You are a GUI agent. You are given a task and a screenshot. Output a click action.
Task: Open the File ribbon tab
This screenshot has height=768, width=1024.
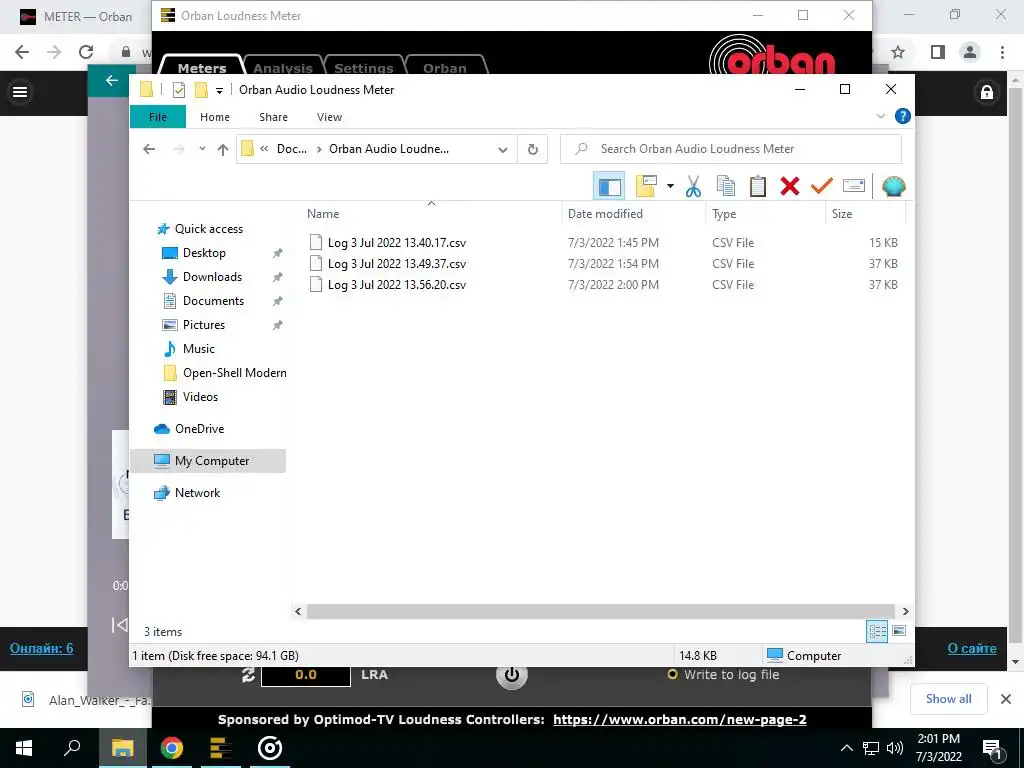[x=157, y=117]
